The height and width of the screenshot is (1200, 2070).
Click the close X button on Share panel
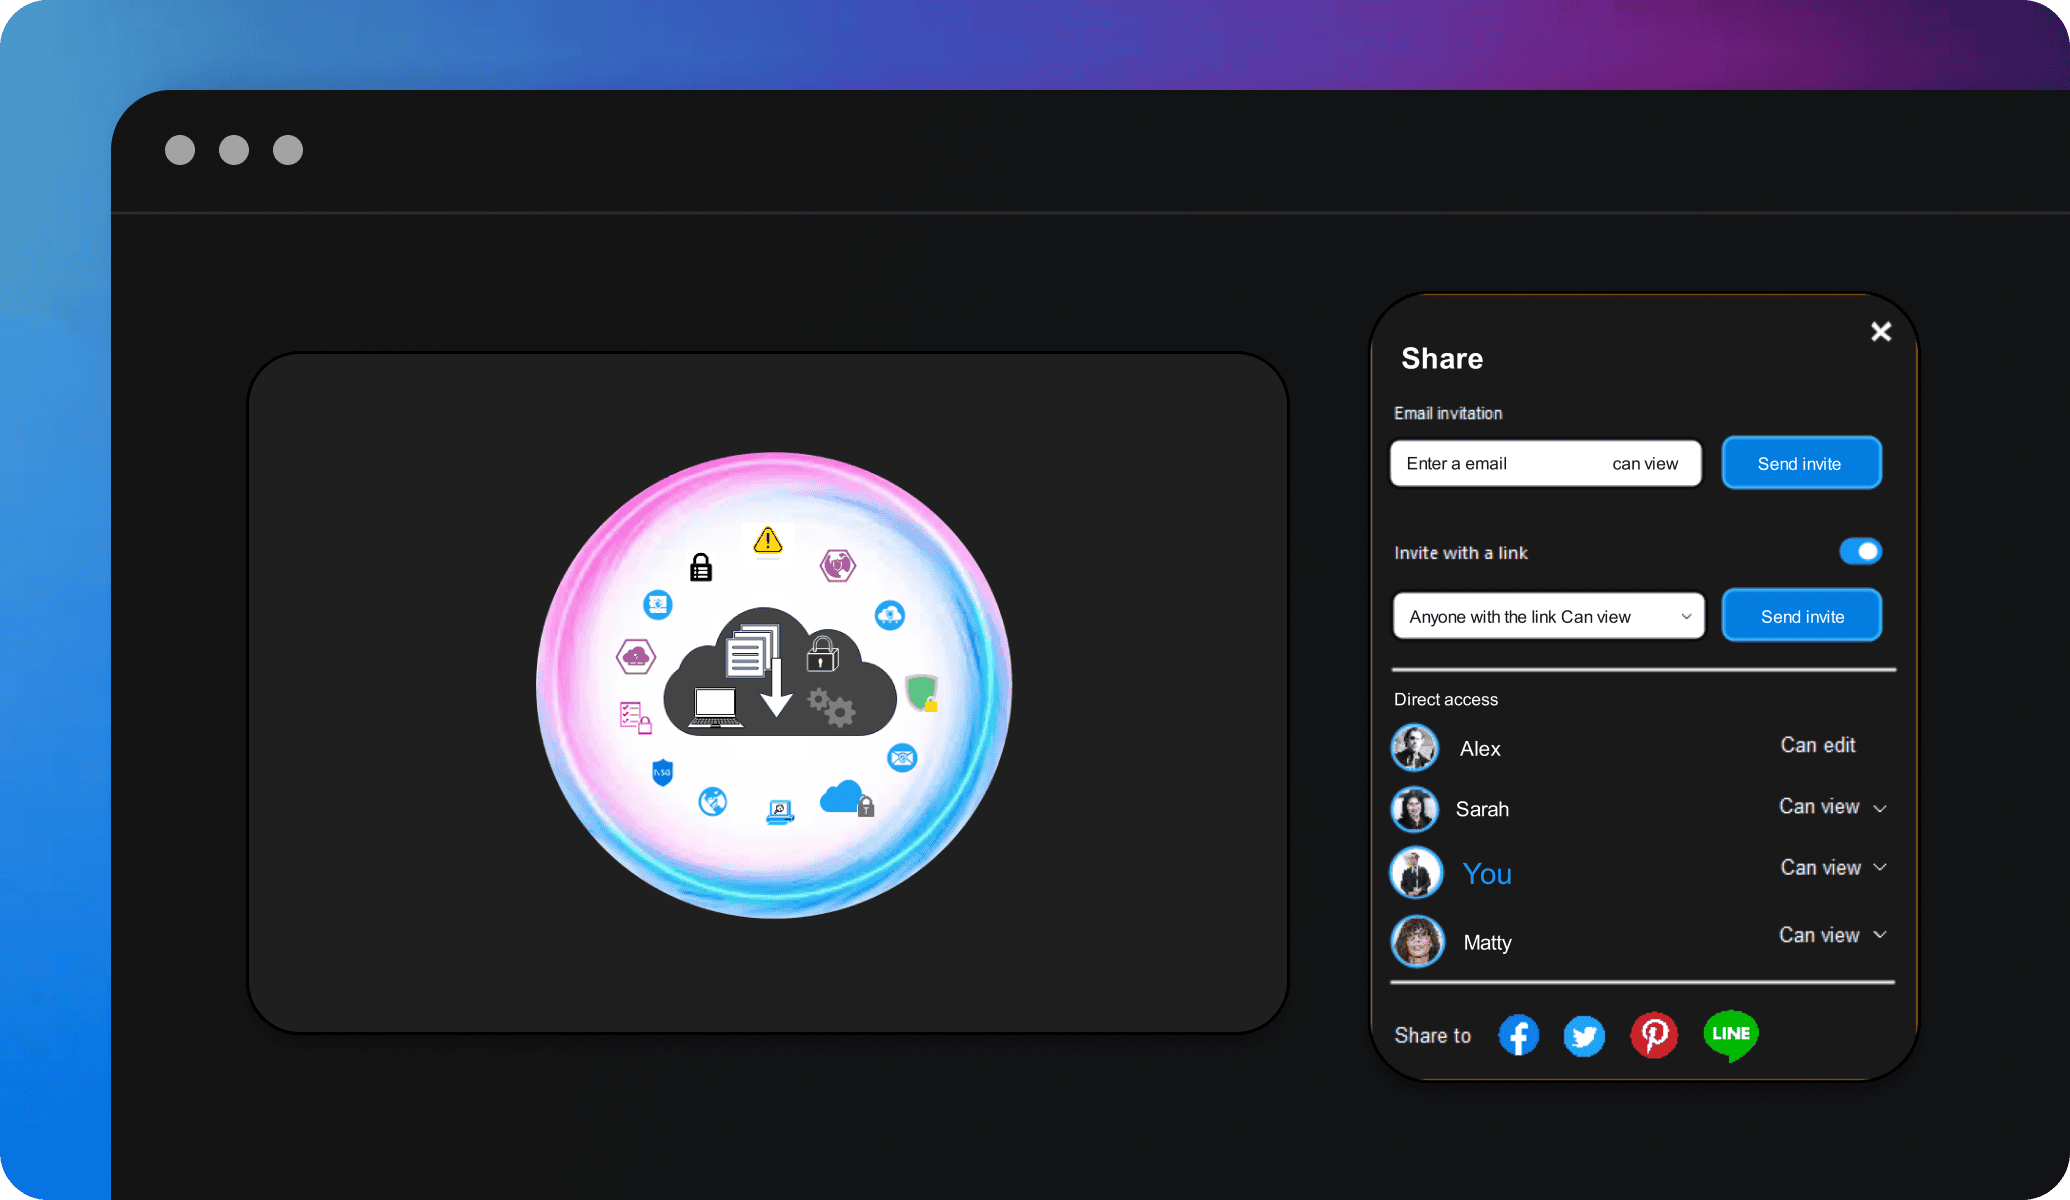click(x=1879, y=331)
